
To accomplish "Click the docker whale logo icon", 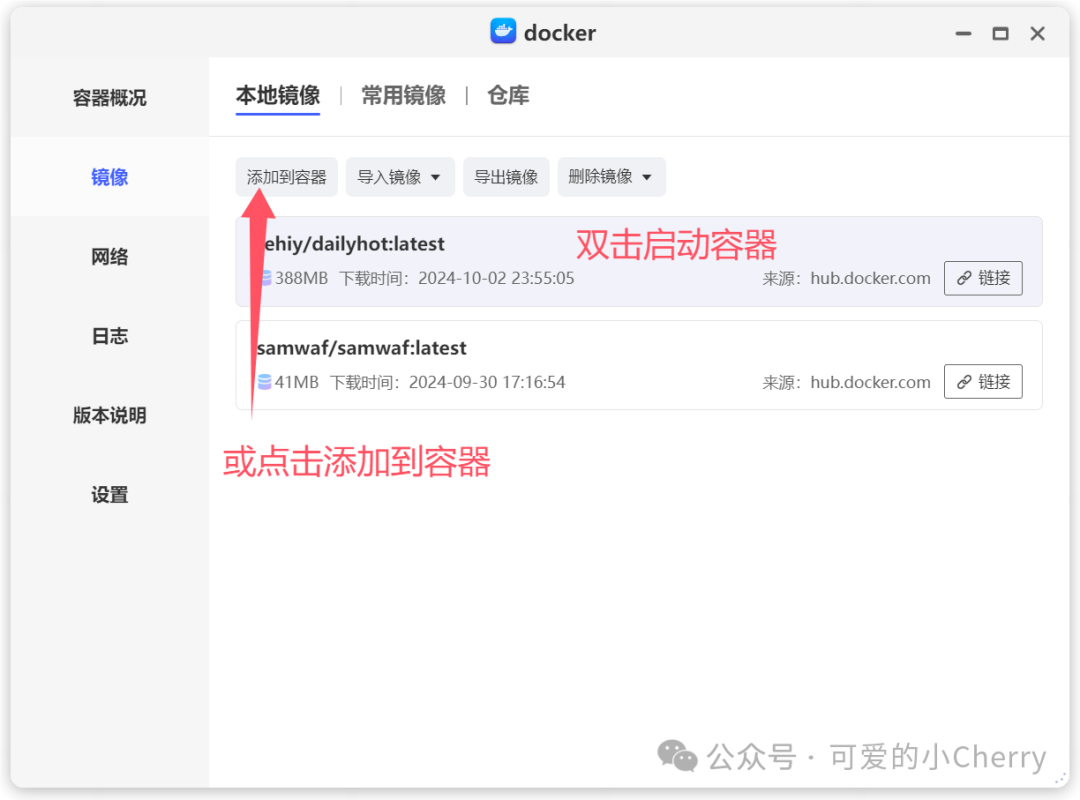I will (x=503, y=31).
